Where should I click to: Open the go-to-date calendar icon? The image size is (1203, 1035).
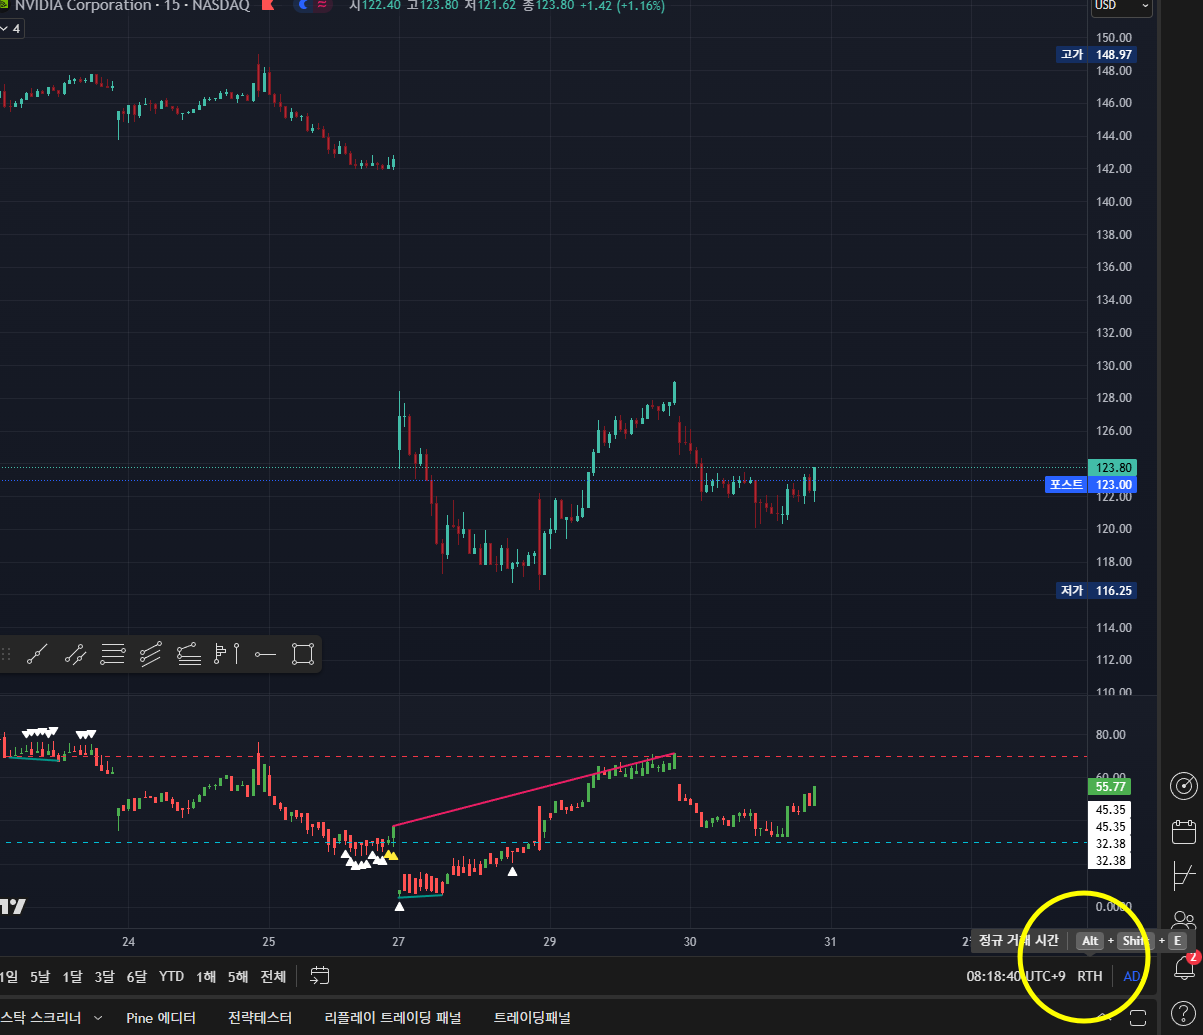320,975
